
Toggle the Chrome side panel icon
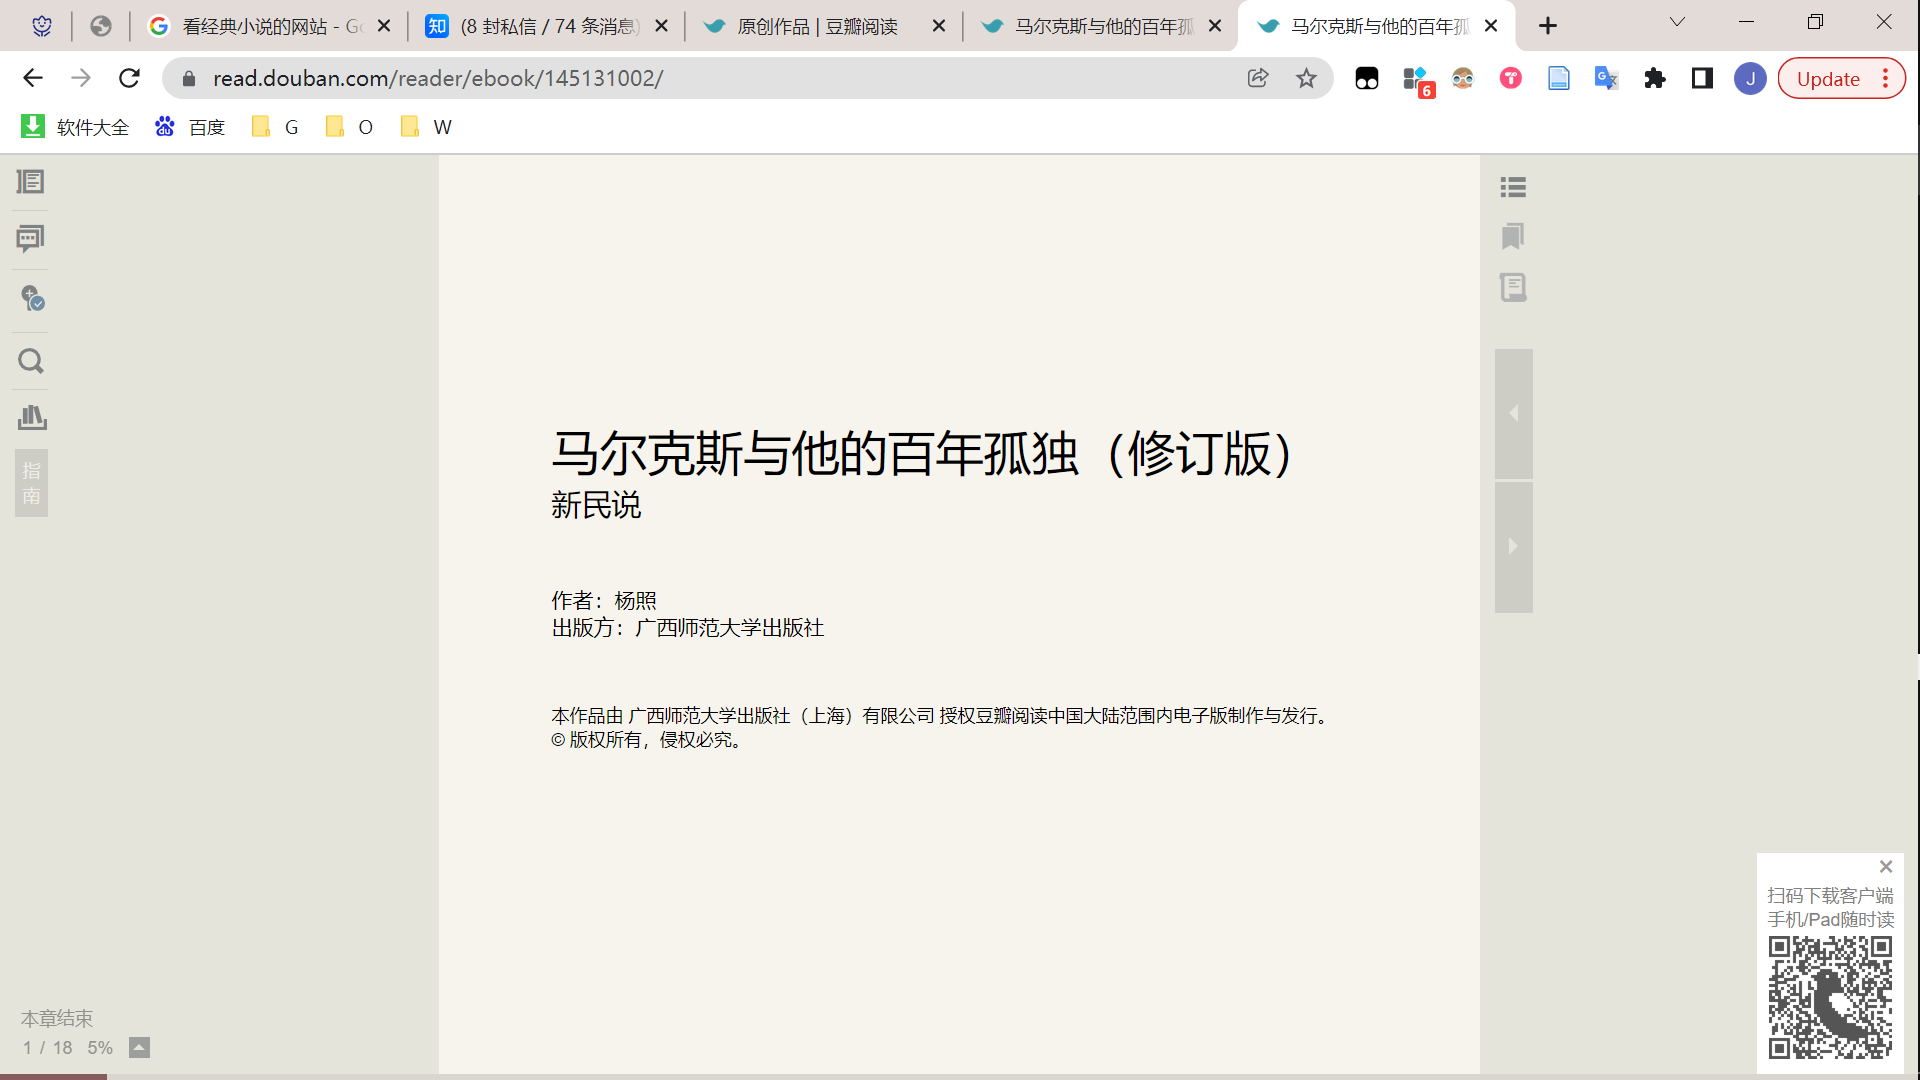click(x=1702, y=79)
